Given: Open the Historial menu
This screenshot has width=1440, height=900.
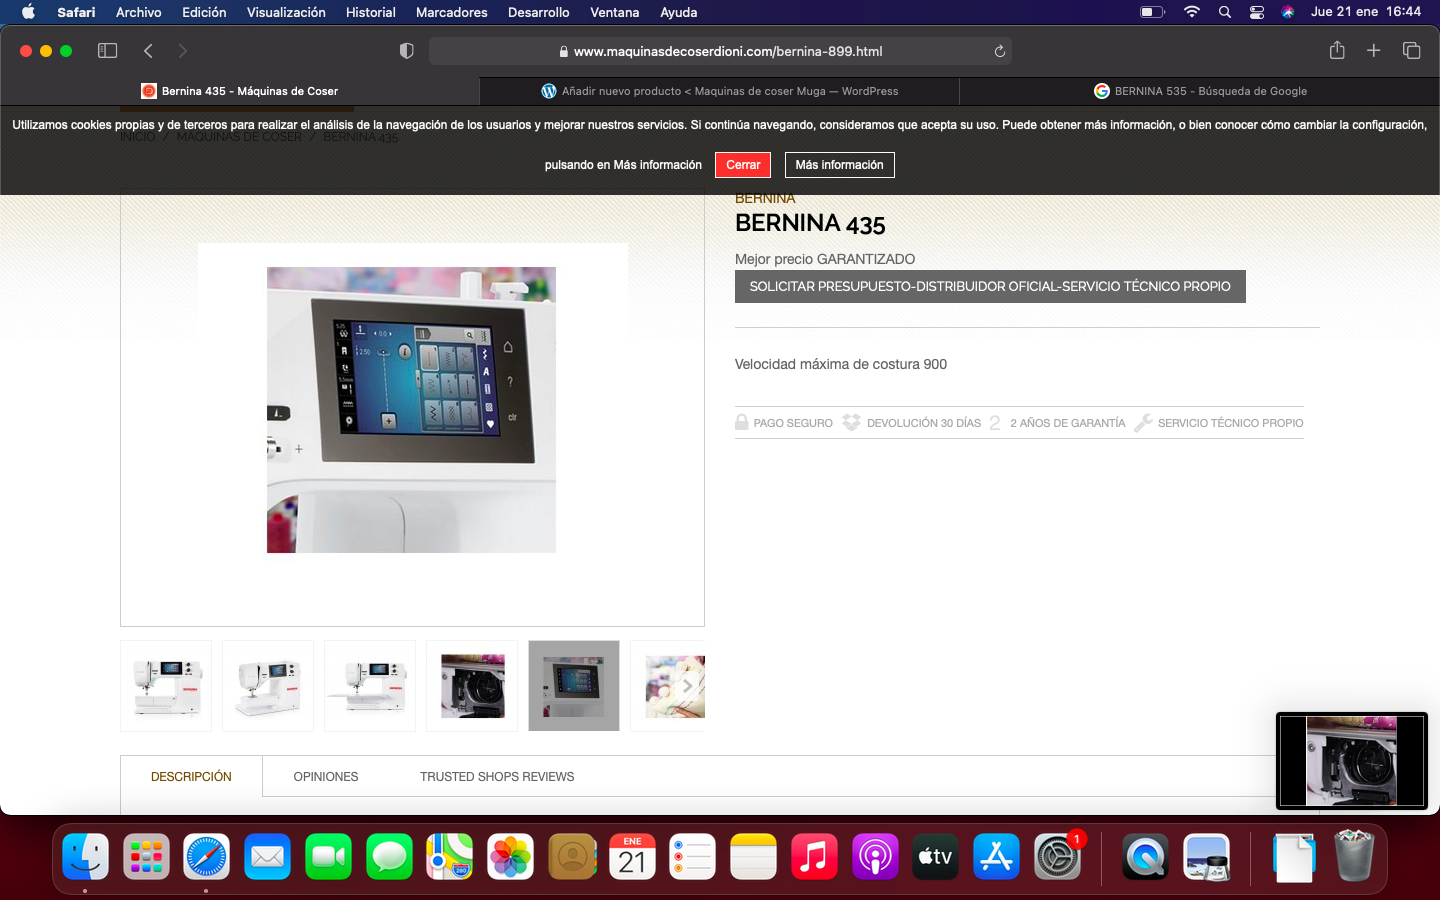Looking at the screenshot, I should (371, 12).
